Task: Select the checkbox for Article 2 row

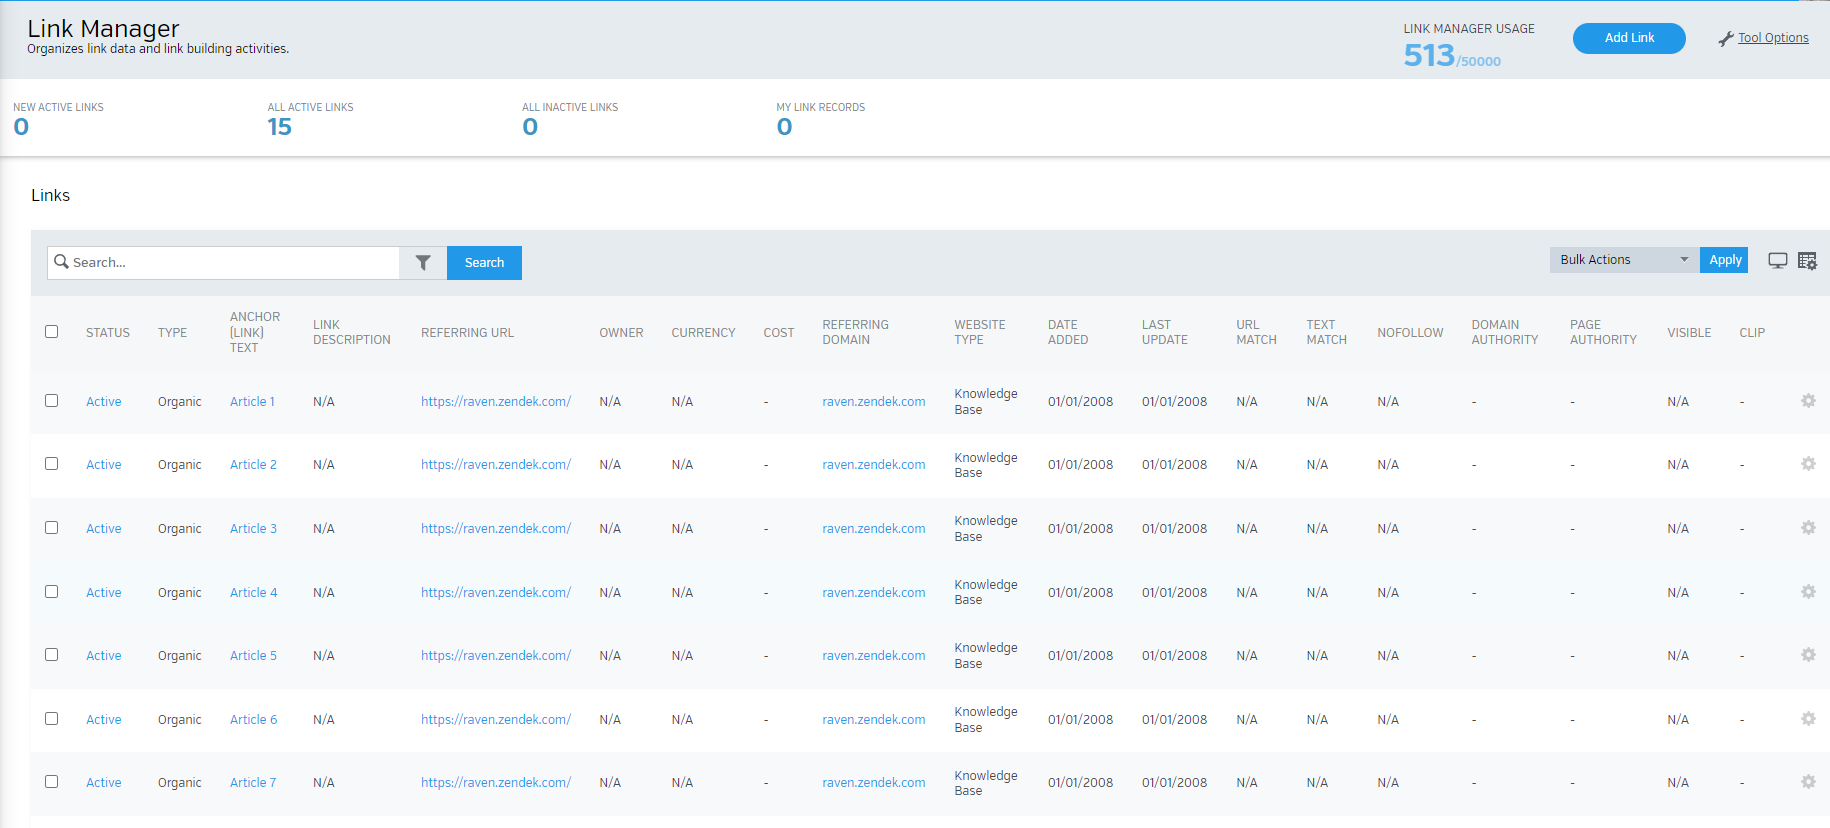Action: click(x=52, y=464)
